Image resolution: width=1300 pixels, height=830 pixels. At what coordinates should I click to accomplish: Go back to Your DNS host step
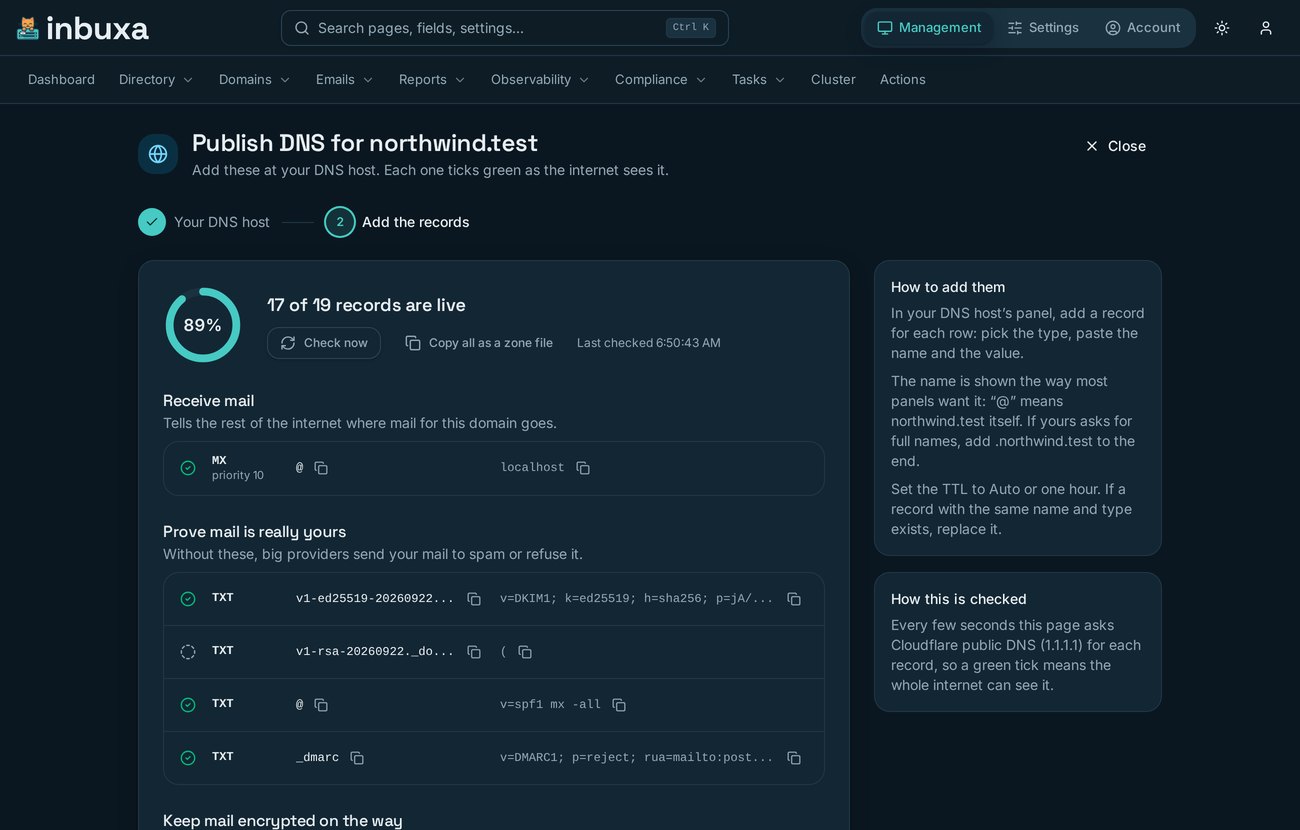[204, 222]
